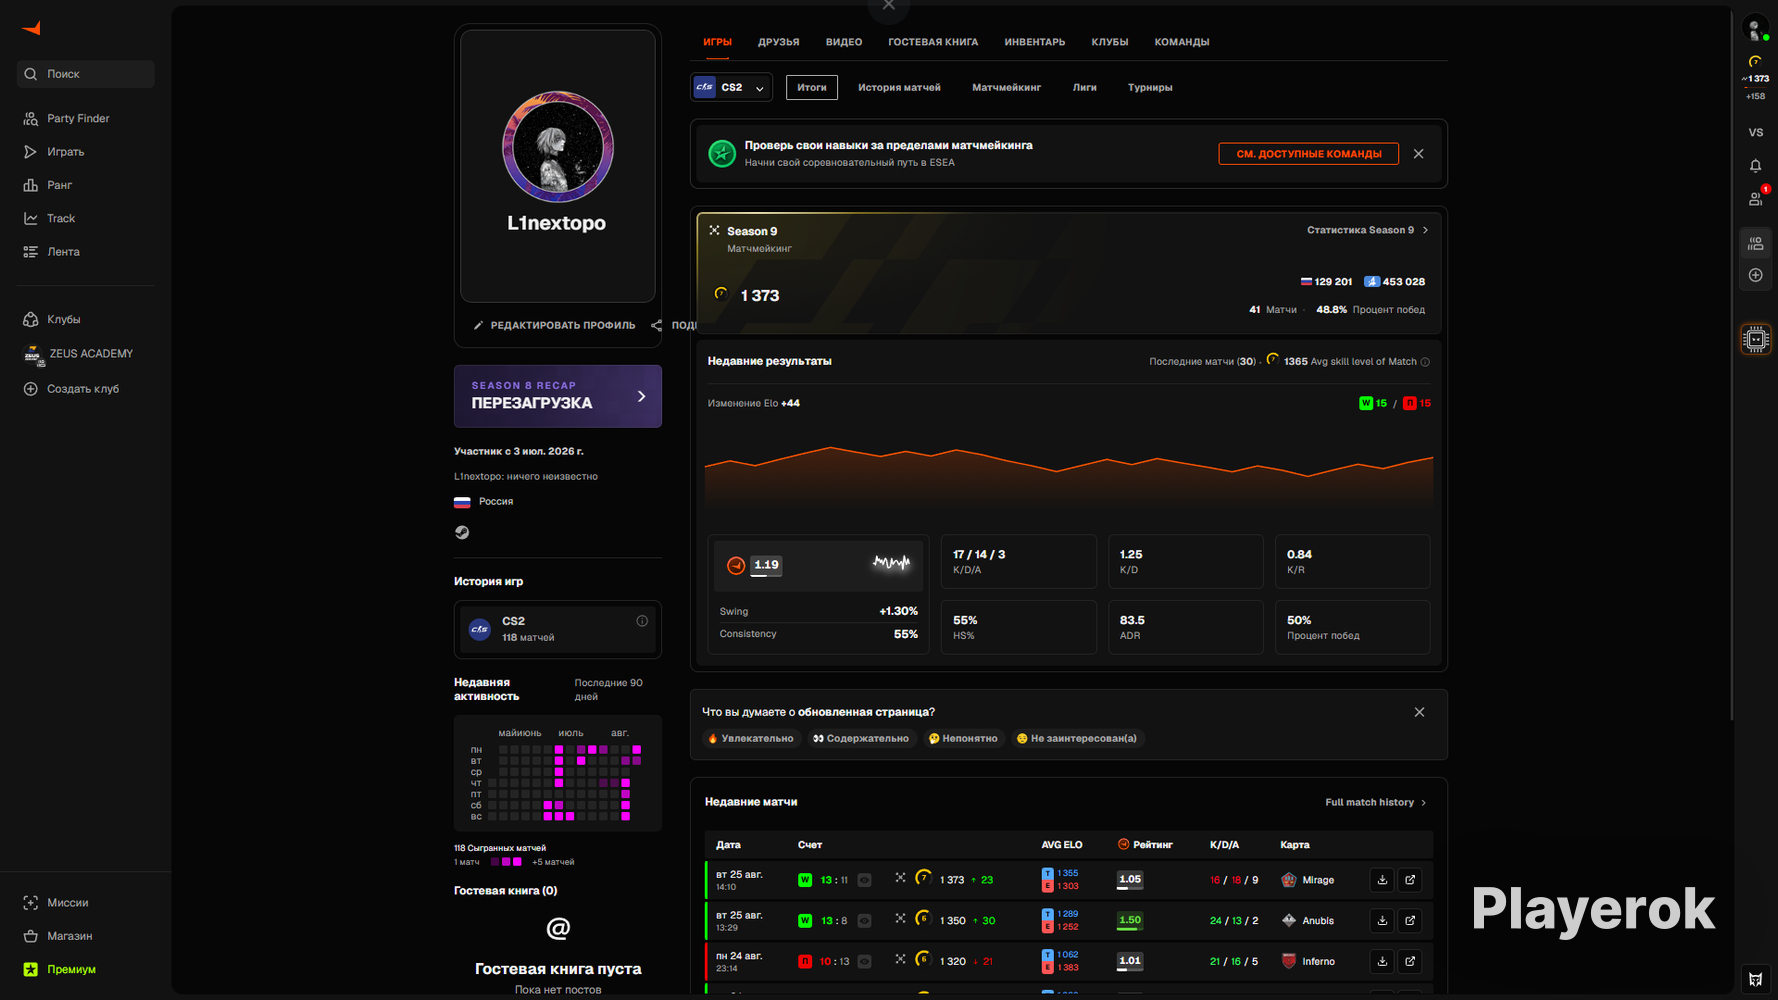Switch to the Видео tab
The width and height of the screenshot is (1778, 1000).
point(844,42)
